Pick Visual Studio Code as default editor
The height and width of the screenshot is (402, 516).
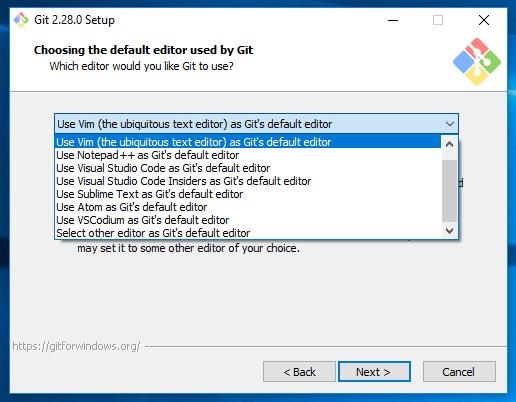point(248,168)
